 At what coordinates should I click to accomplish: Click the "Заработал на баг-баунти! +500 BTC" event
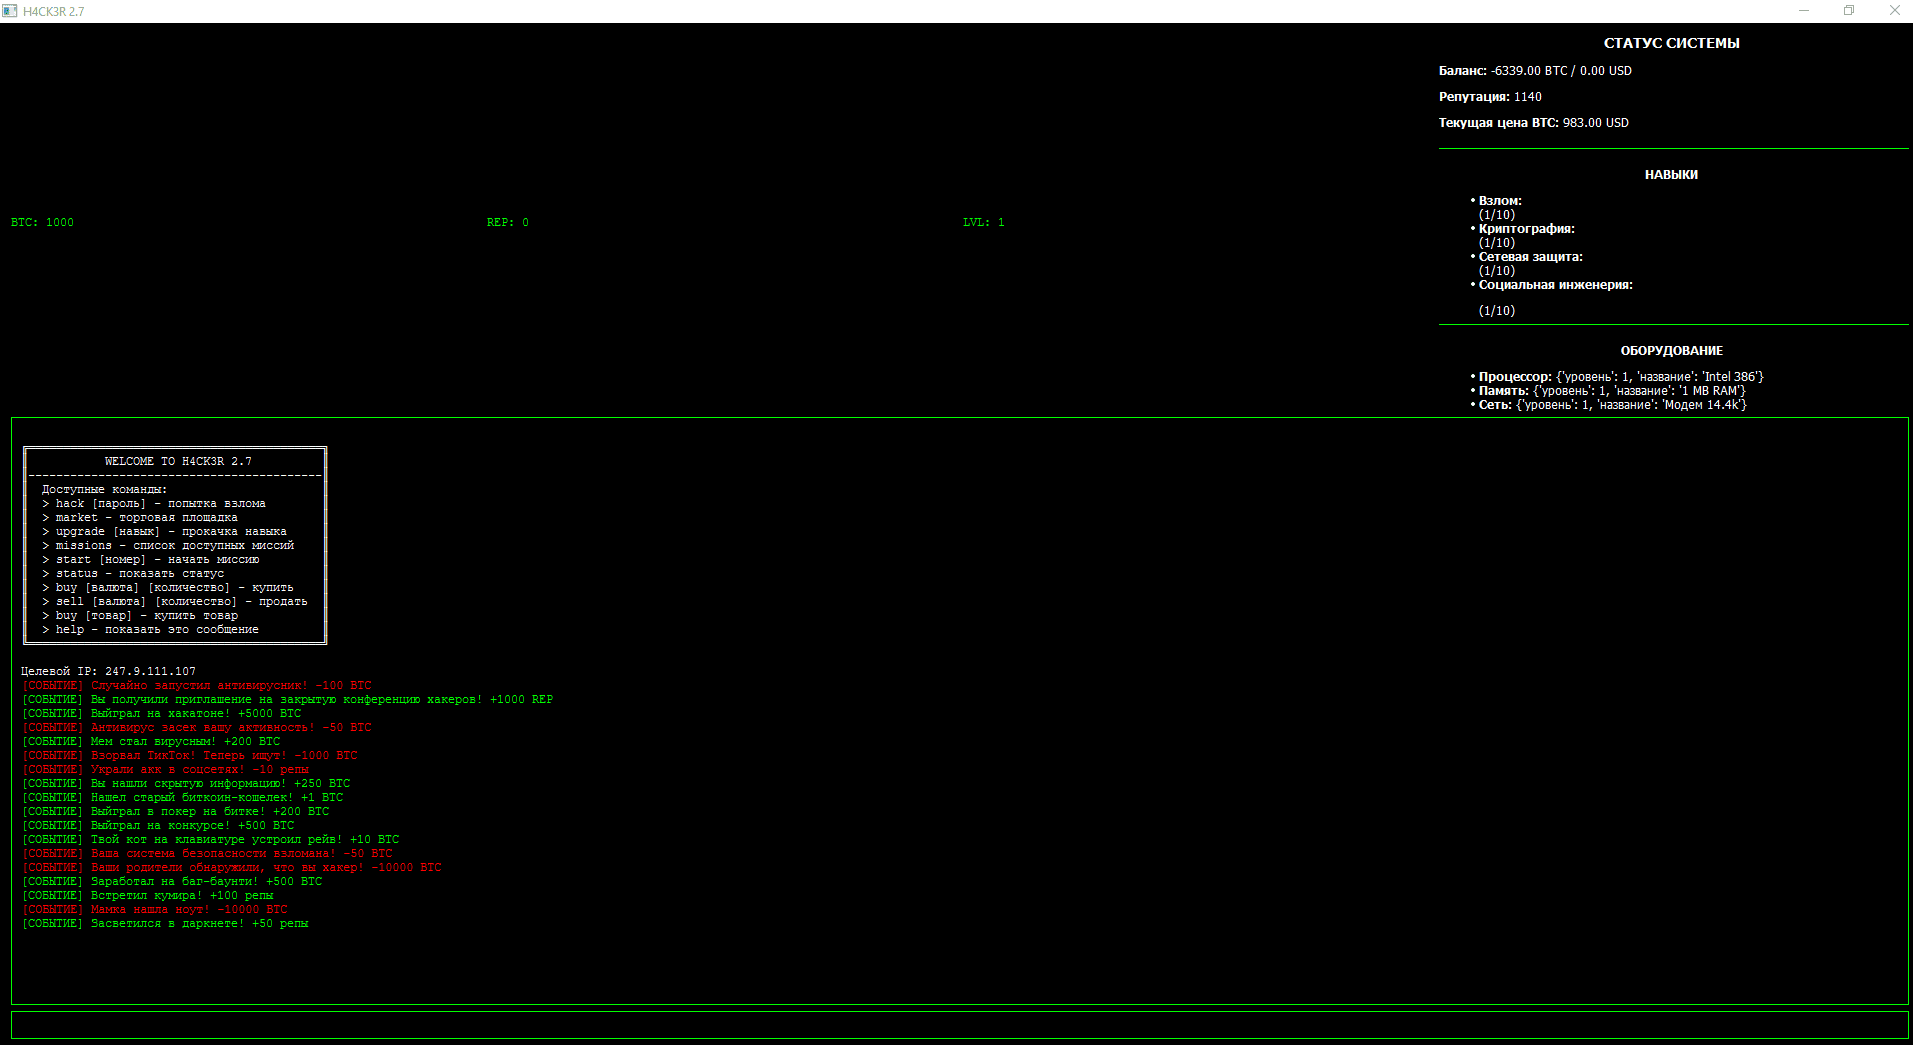pyautogui.click(x=172, y=881)
